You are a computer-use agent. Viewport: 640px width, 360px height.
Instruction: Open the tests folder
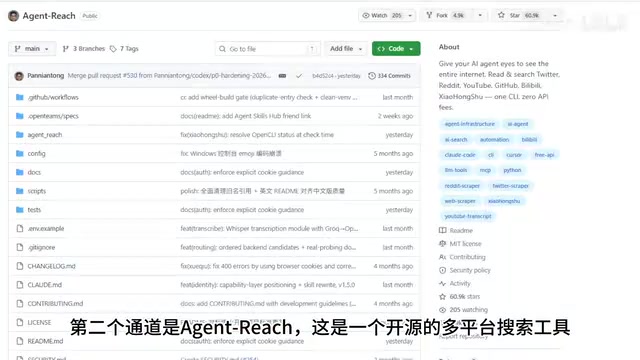(34, 210)
